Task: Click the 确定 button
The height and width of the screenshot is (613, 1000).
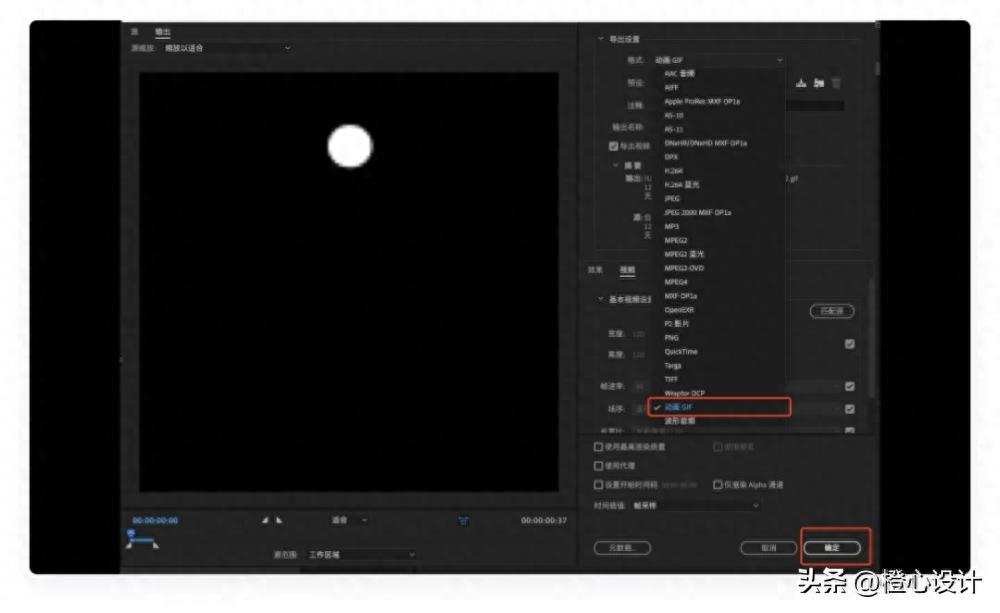Action: point(832,548)
